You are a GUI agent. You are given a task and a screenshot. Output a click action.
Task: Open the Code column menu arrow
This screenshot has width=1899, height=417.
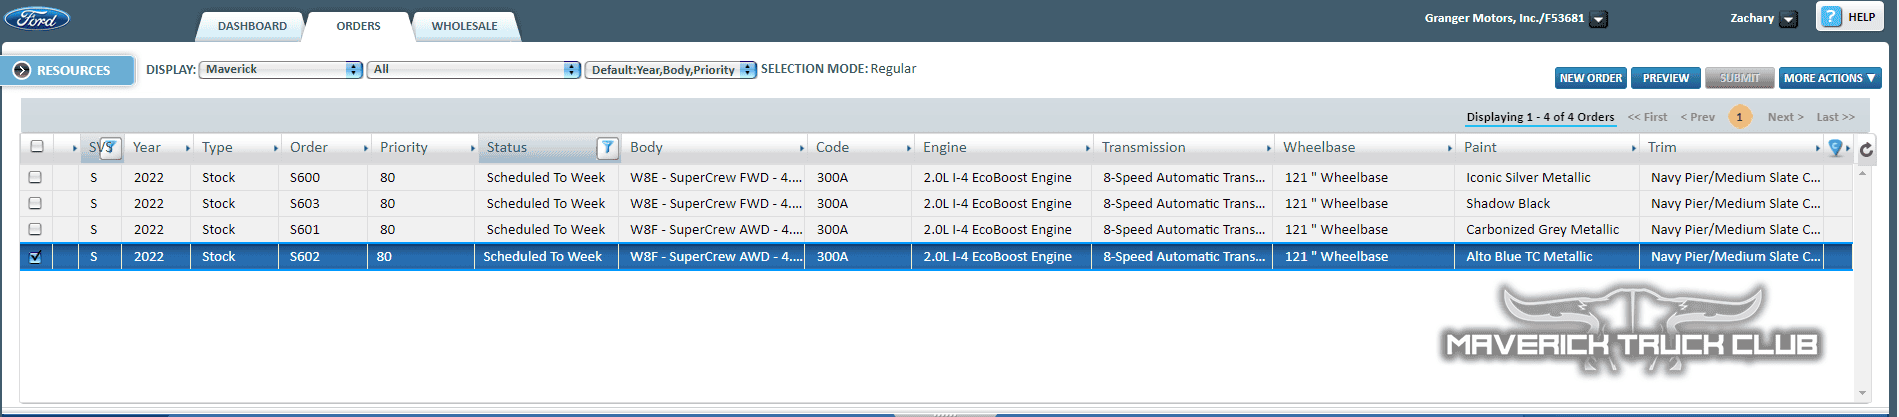(x=909, y=148)
